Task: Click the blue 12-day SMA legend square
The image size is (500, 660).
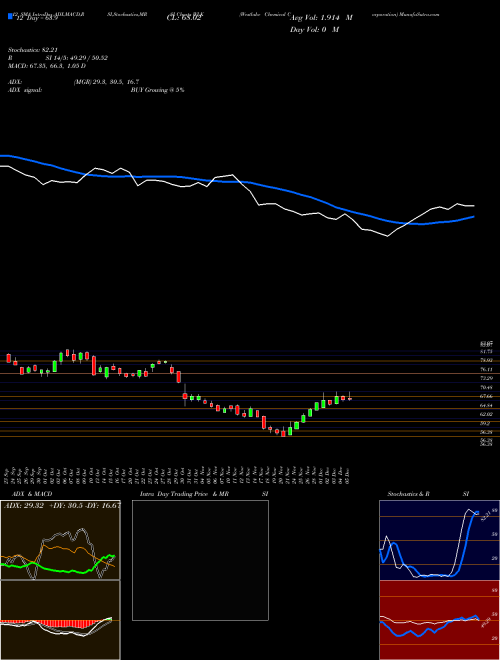Action: (10, 16)
